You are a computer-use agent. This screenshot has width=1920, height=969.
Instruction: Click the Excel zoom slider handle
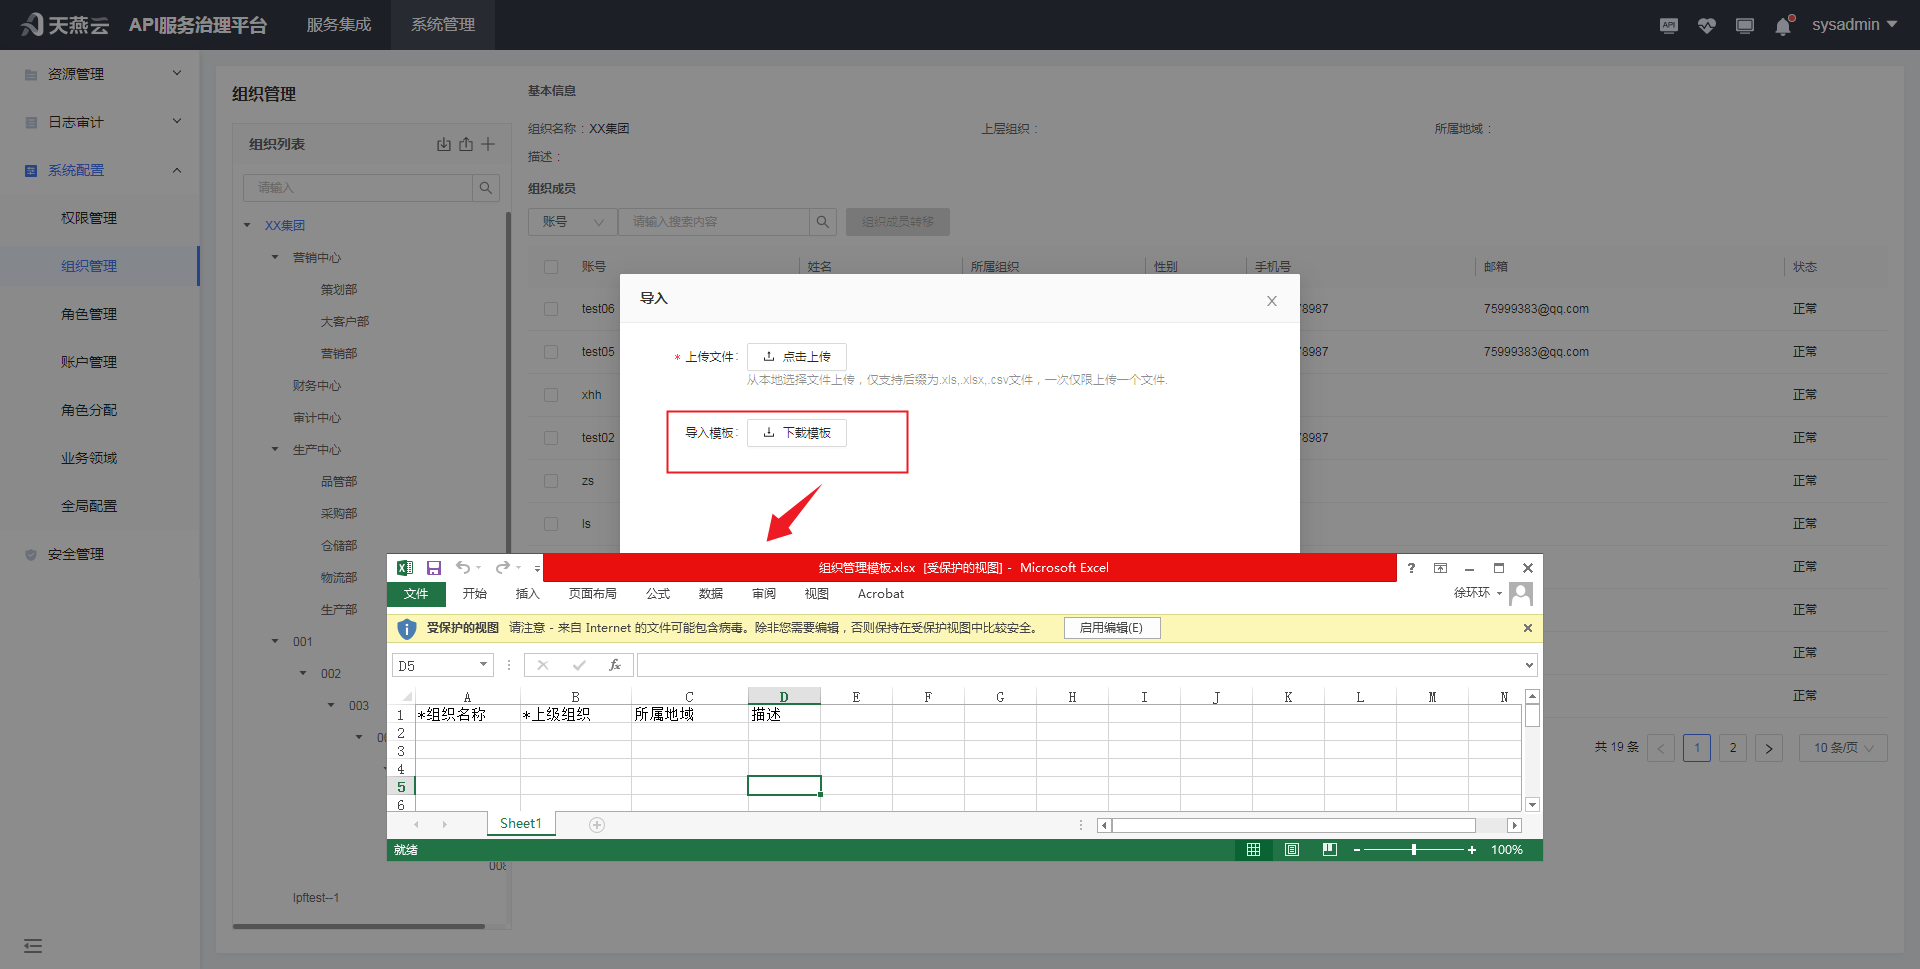(1413, 850)
